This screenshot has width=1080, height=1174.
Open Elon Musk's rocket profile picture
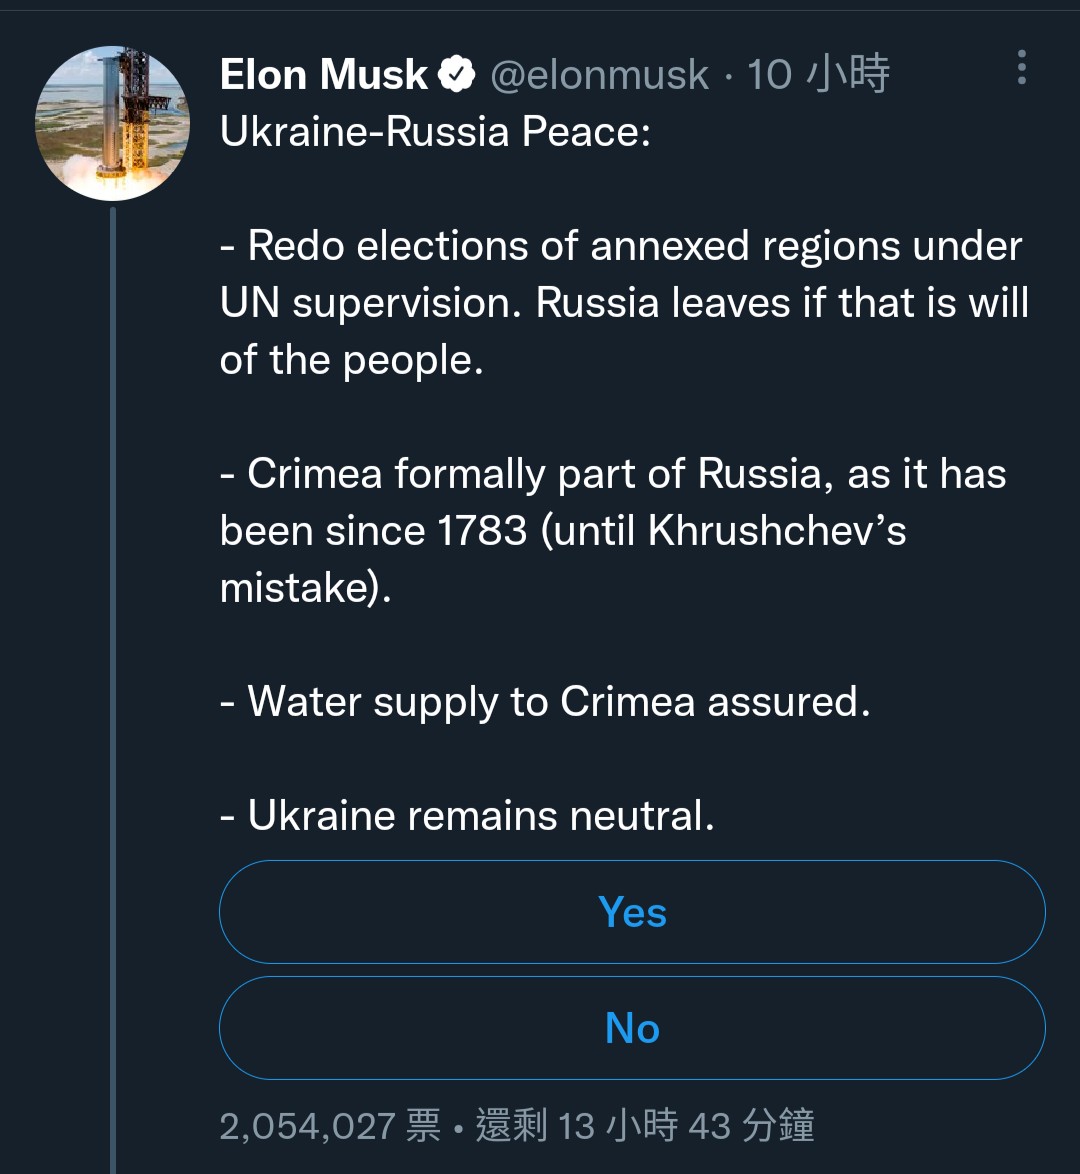(x=112, y=123)
